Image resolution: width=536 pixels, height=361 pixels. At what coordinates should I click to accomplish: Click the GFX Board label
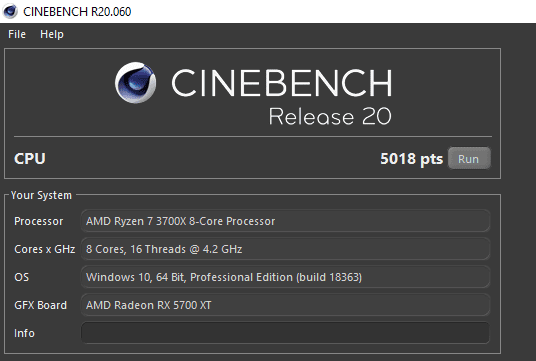pos(40,305)
